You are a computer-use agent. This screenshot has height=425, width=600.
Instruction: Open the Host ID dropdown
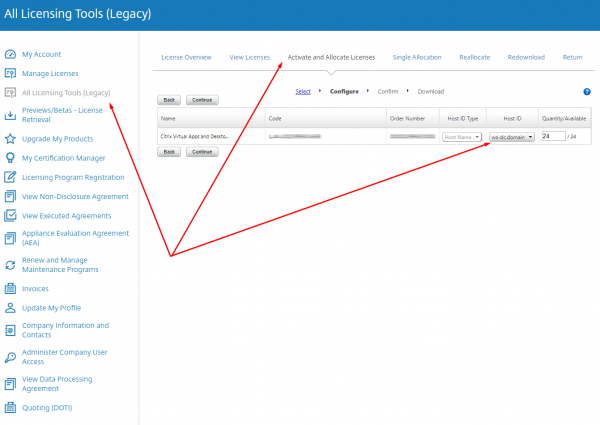pyautogui.click(x=512, y=137)
